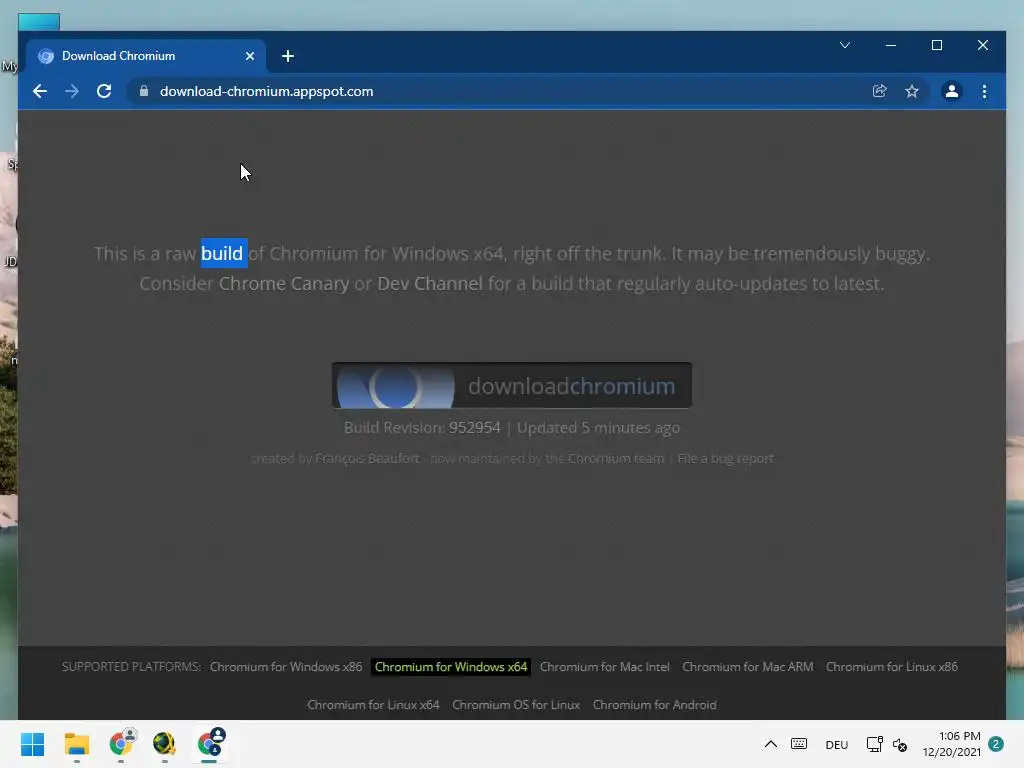Click the highlighted word build

[222, 253]
